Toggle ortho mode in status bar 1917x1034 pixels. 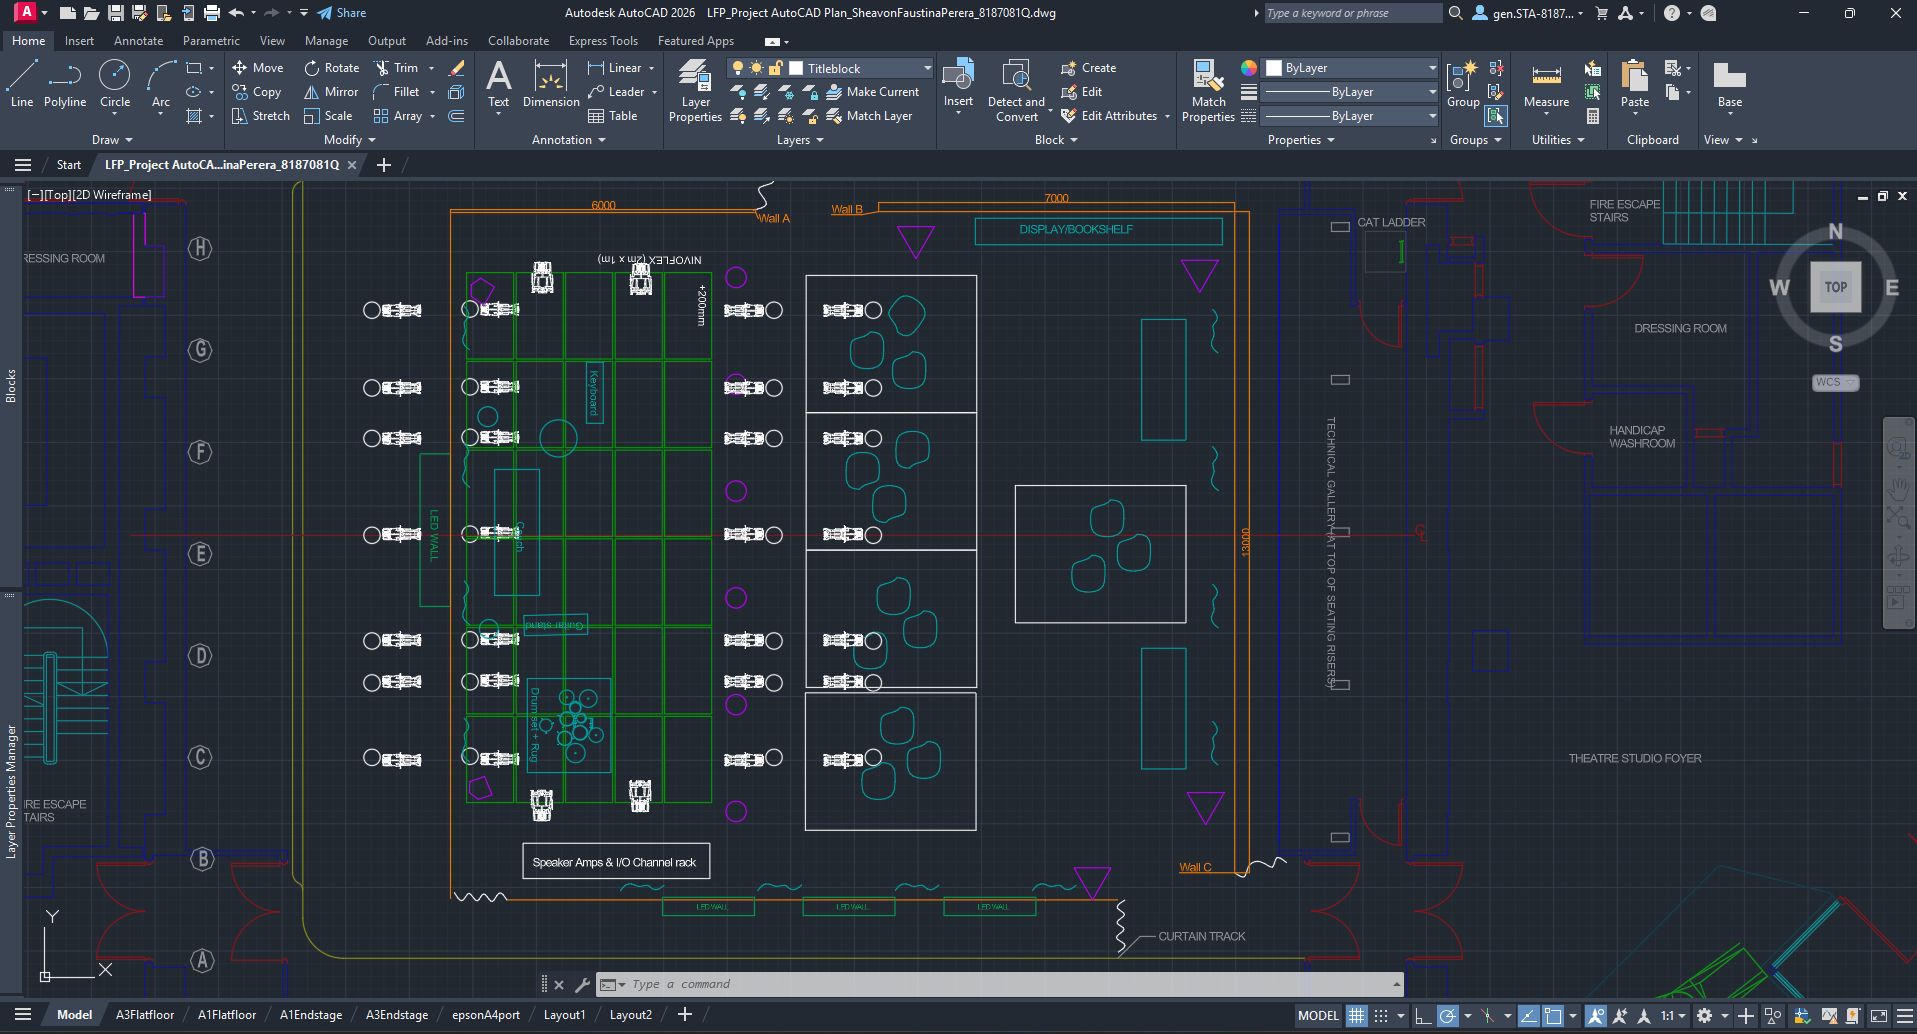[x=1422, y=1016]
